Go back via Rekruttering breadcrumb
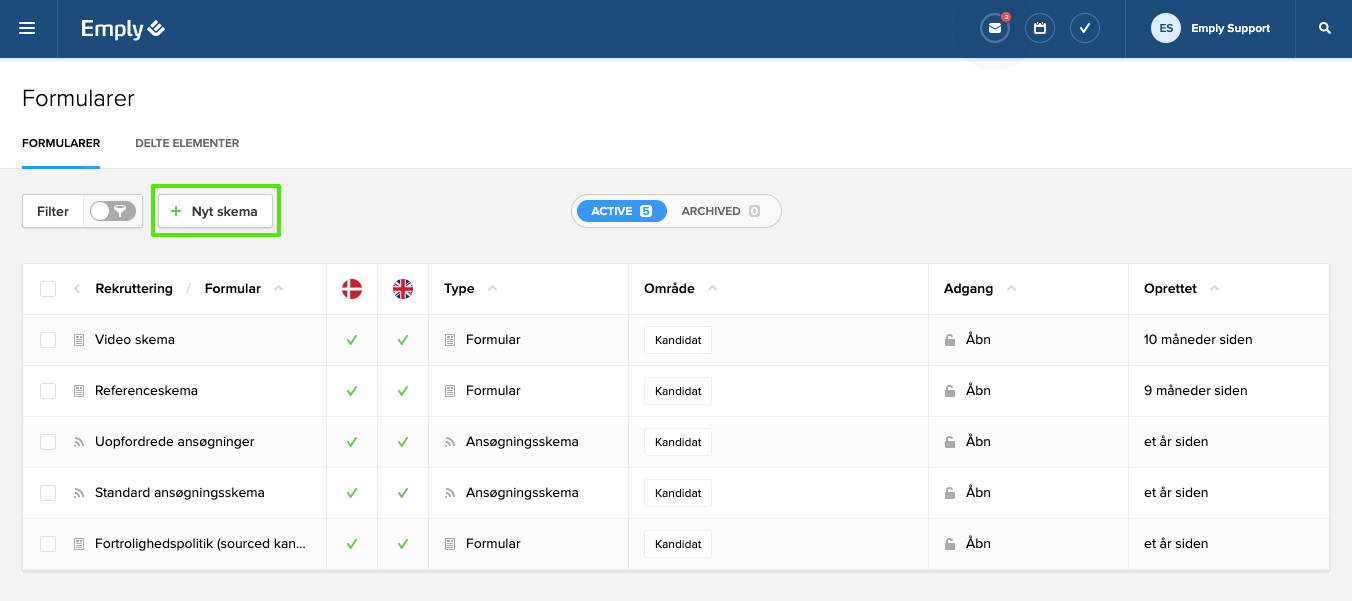The height and width of the screenshot is (601, 1352). pos(133,289)
